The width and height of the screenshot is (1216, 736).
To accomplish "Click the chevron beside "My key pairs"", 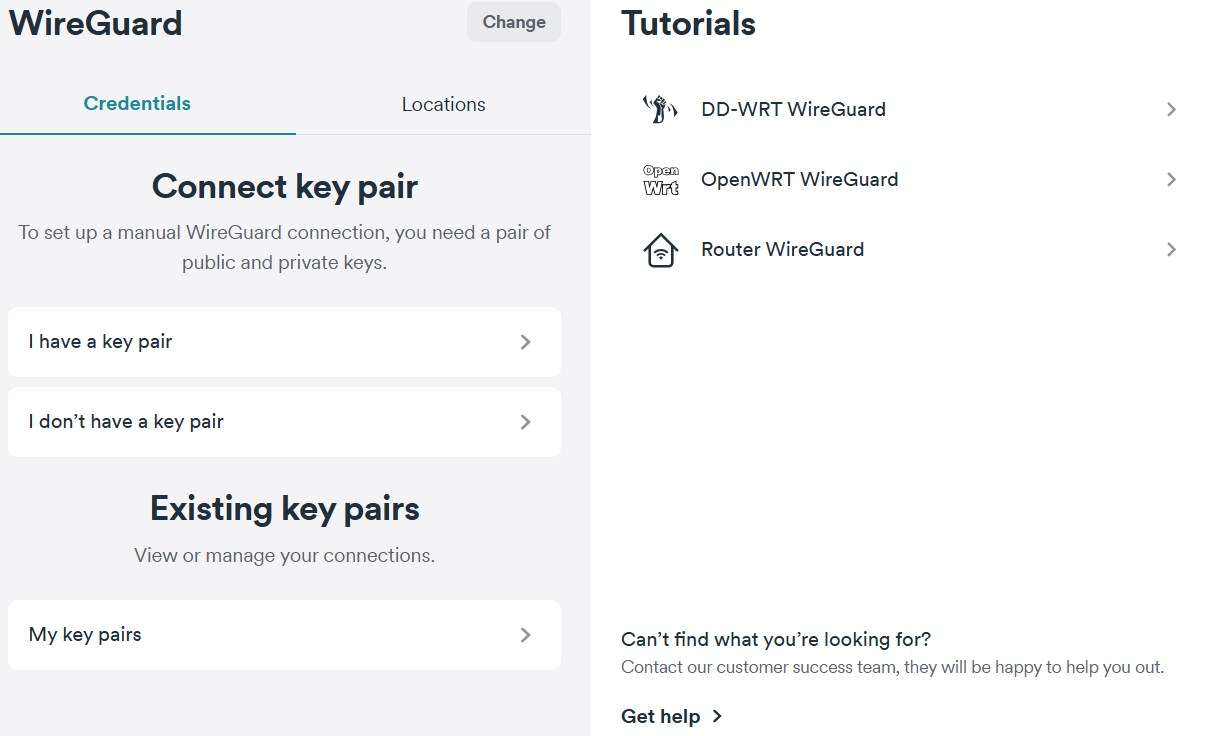I will click(x=526, y=635).
